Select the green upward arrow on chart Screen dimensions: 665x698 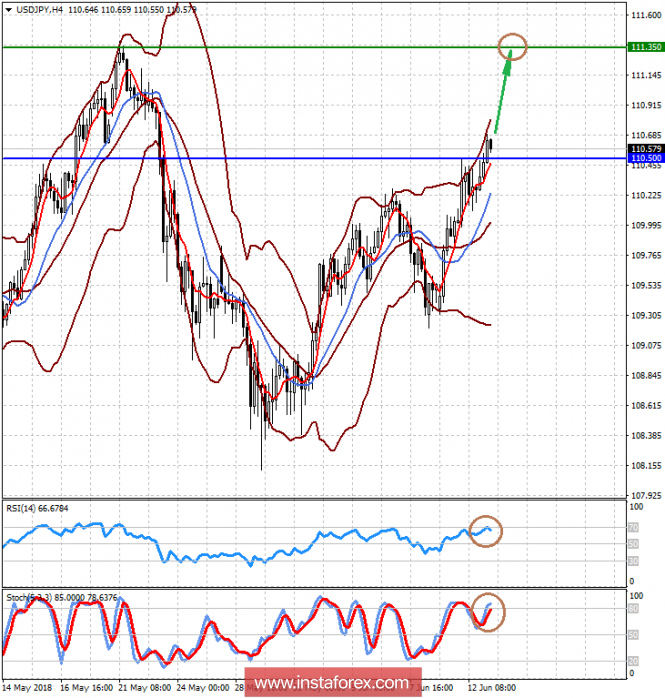pyautogui.click(x=504, y=93)
